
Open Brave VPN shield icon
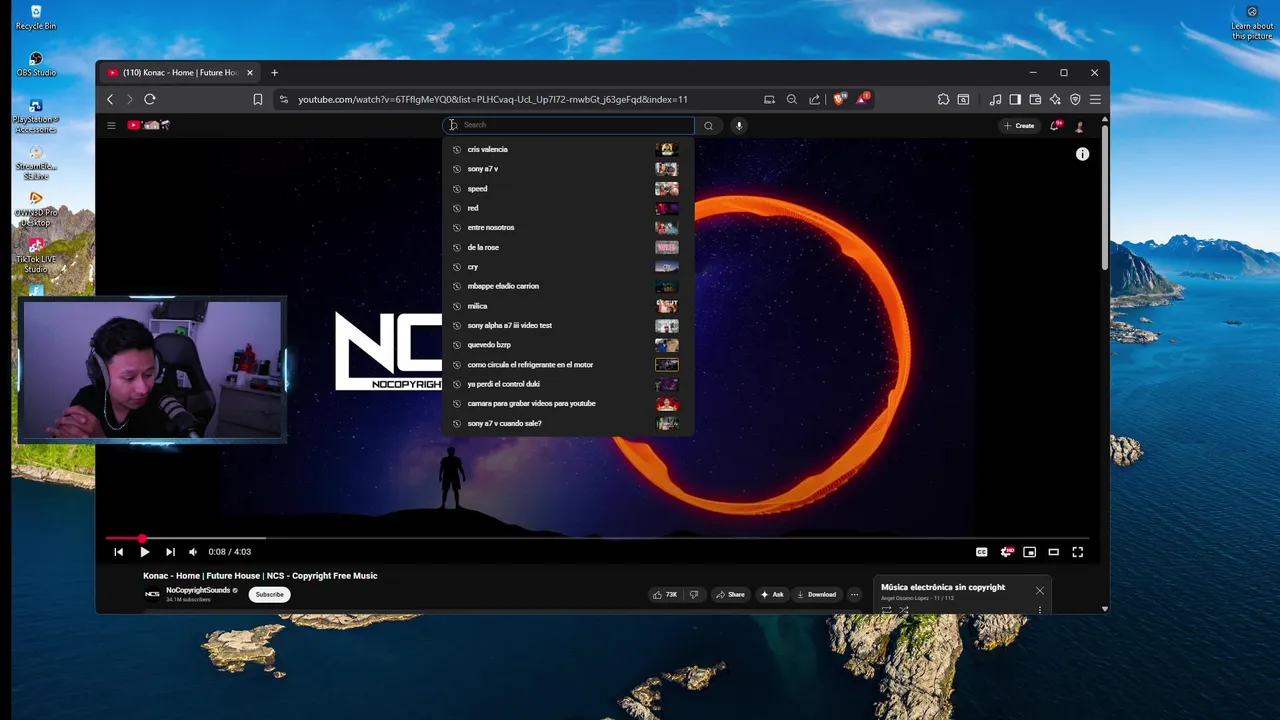pos(1075,99)
